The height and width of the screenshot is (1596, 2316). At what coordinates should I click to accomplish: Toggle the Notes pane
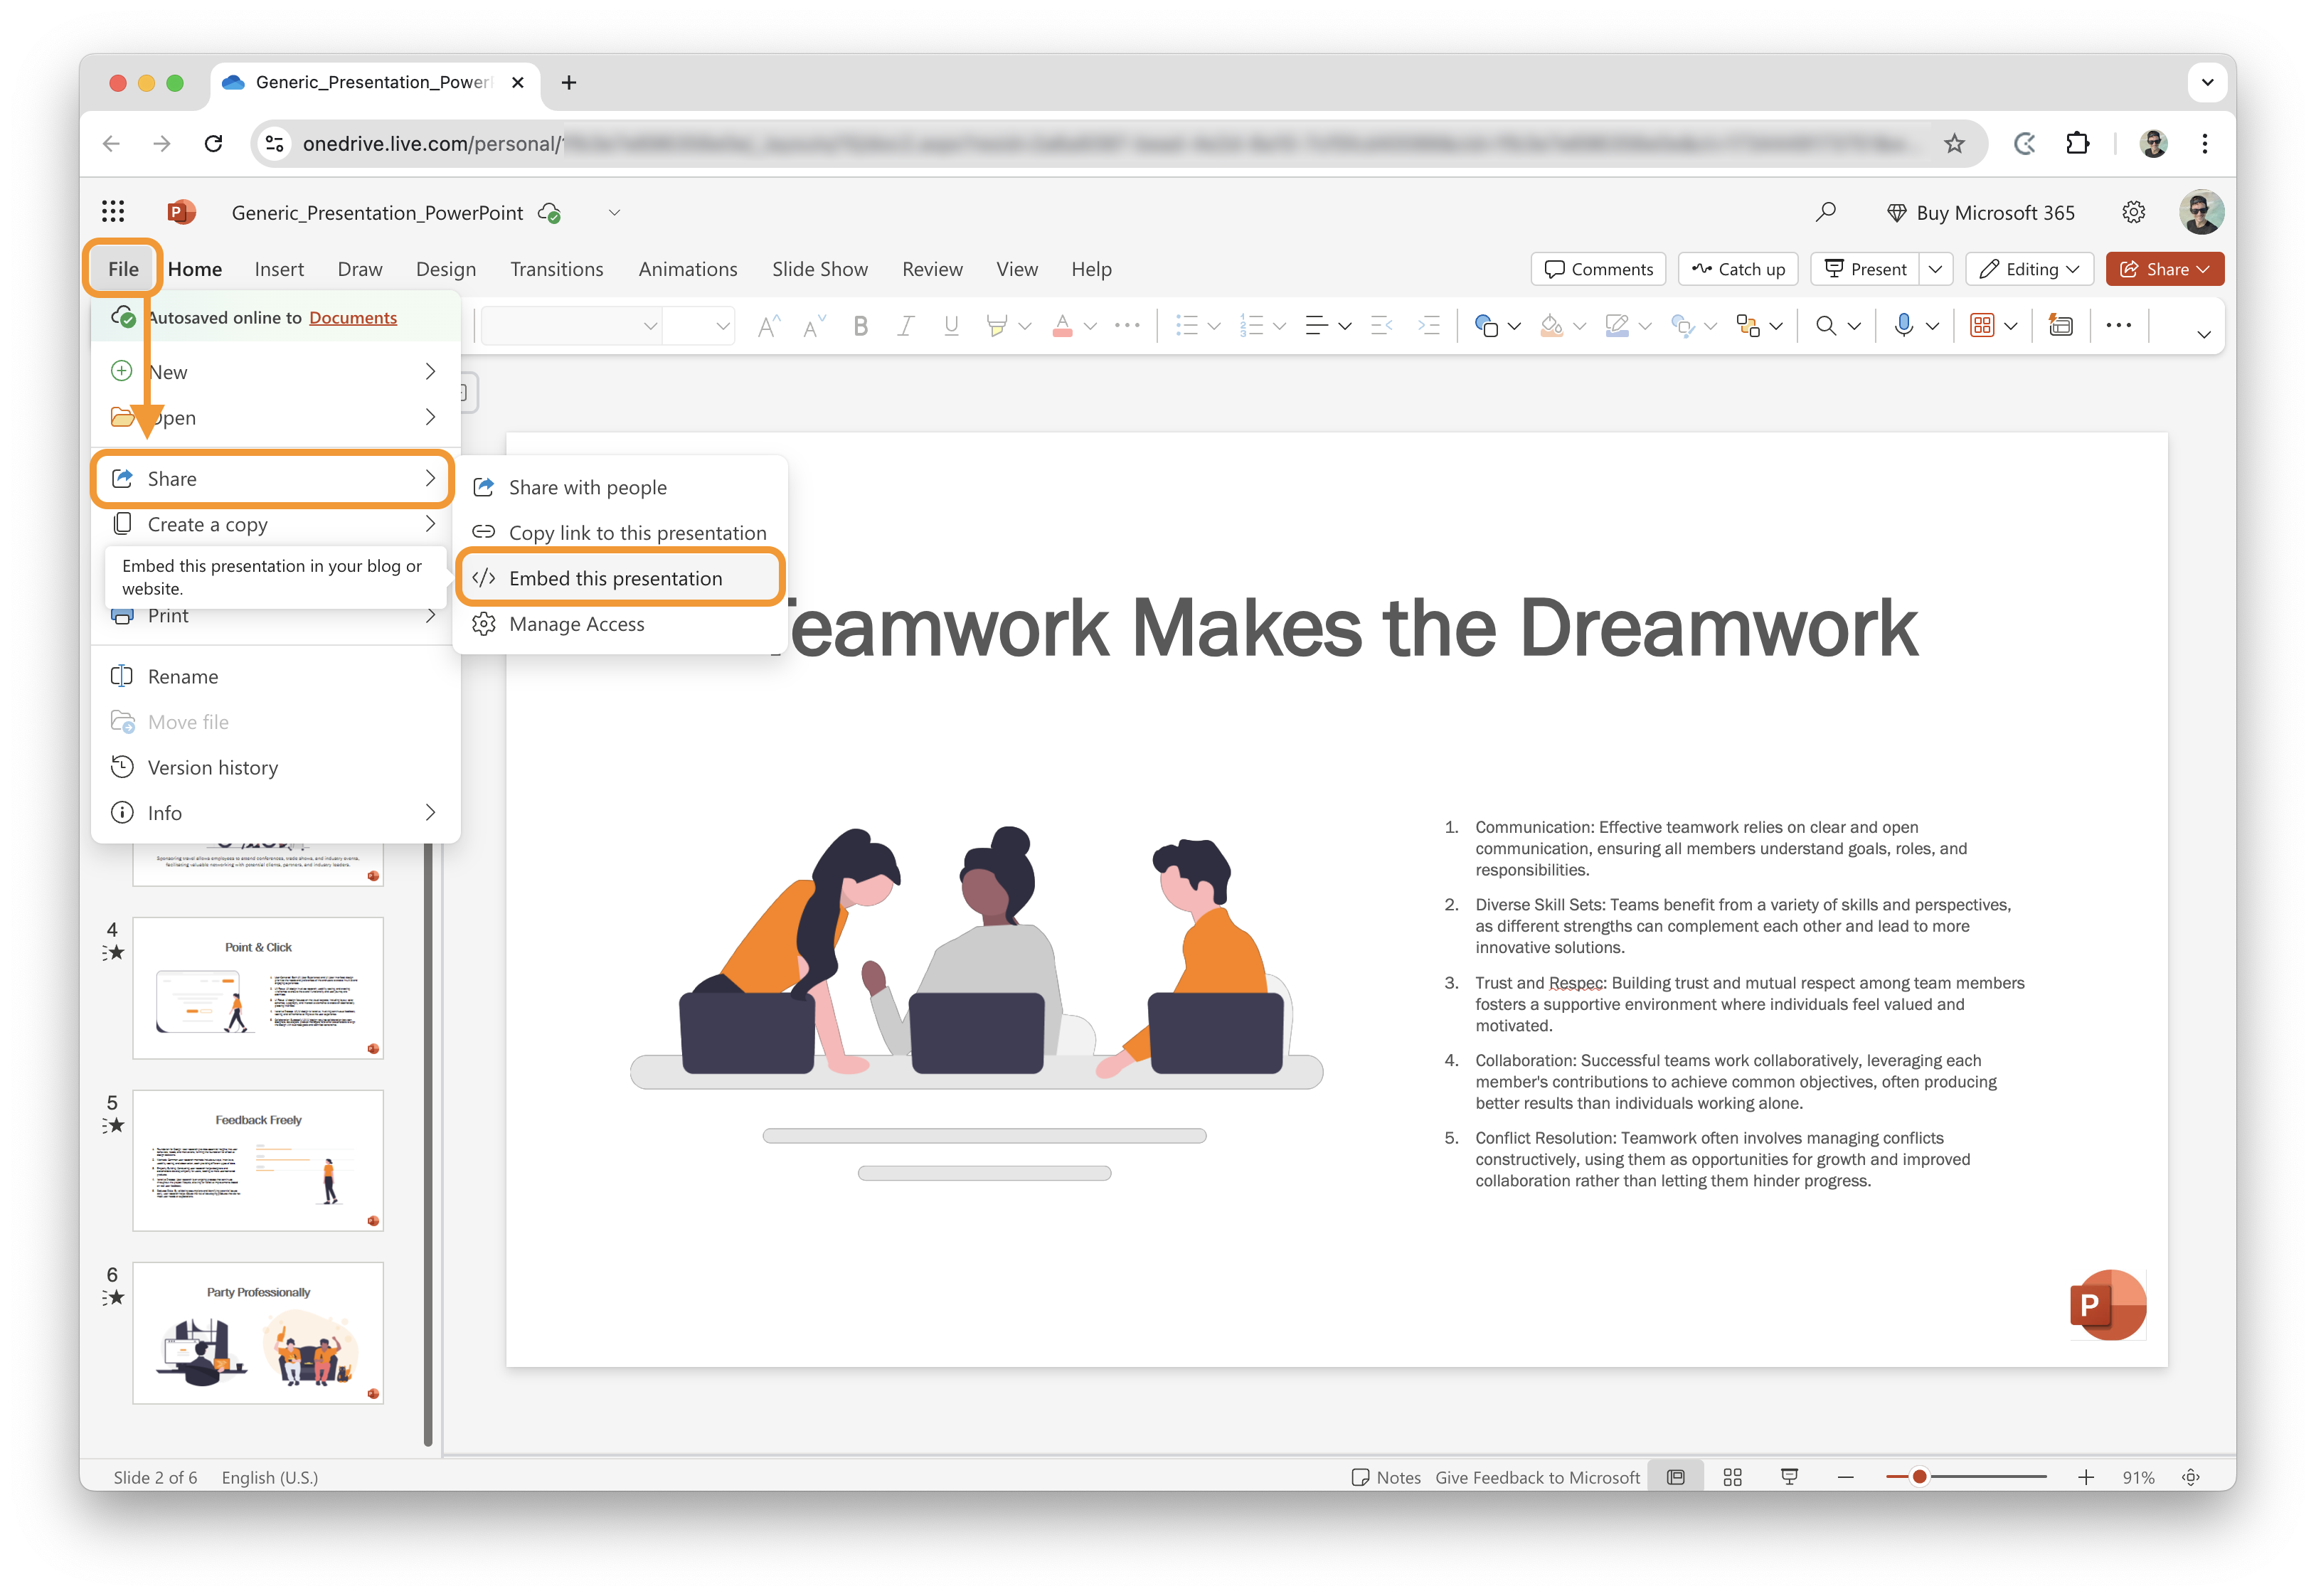click(1386, 1478)
